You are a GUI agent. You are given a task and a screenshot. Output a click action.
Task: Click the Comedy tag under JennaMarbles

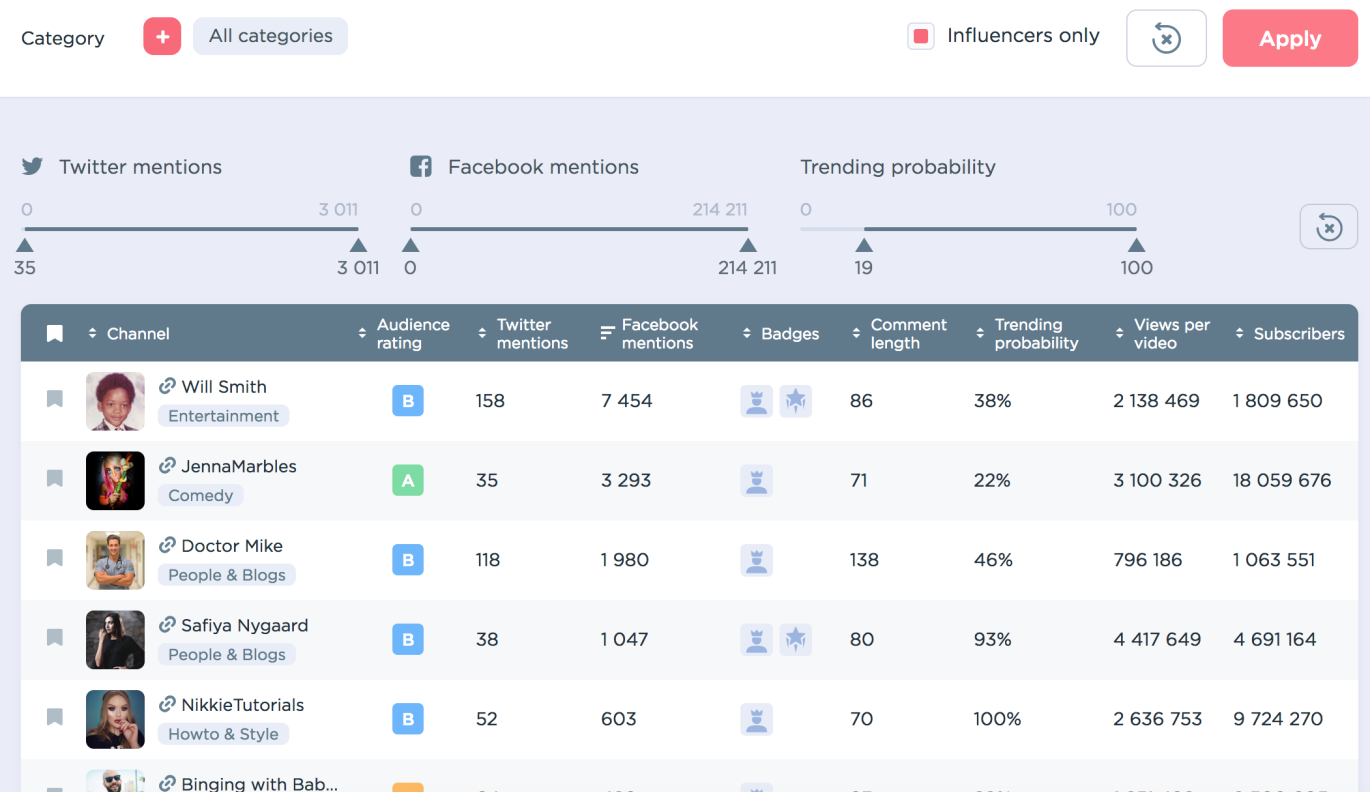pos(200,495)
